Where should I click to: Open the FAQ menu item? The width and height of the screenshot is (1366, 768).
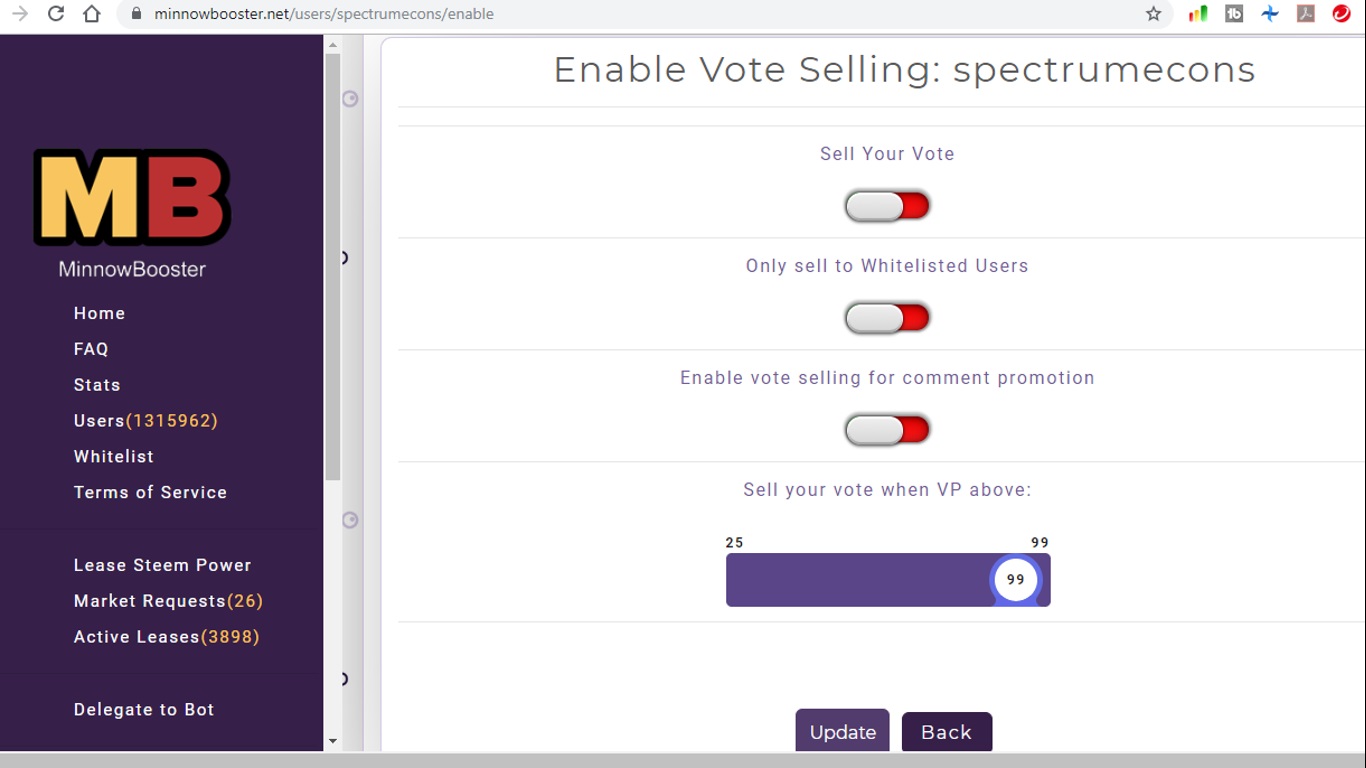coord(91,349)
